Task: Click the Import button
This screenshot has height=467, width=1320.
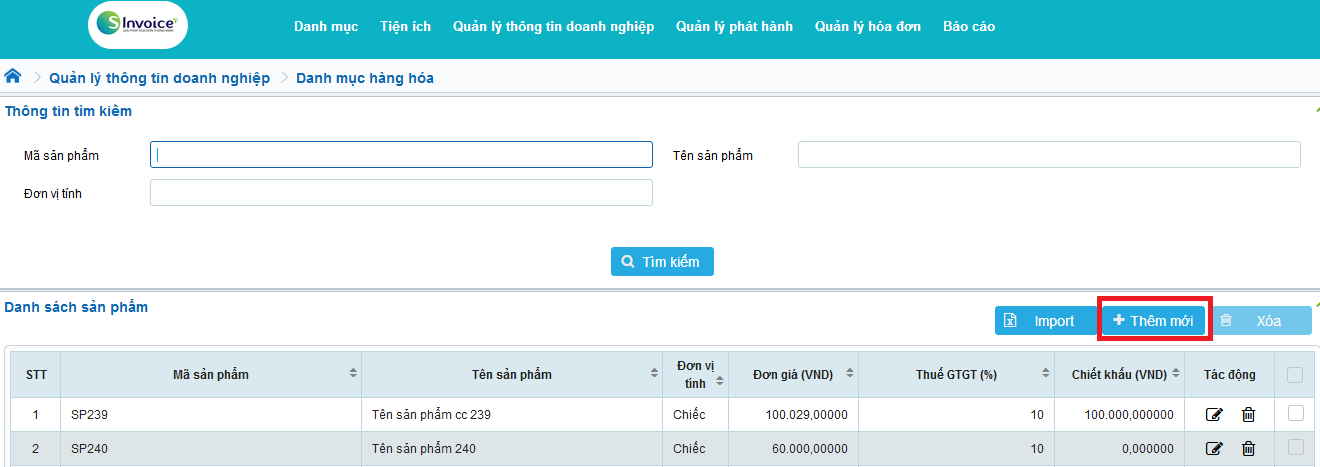Action: [1045, 321]
